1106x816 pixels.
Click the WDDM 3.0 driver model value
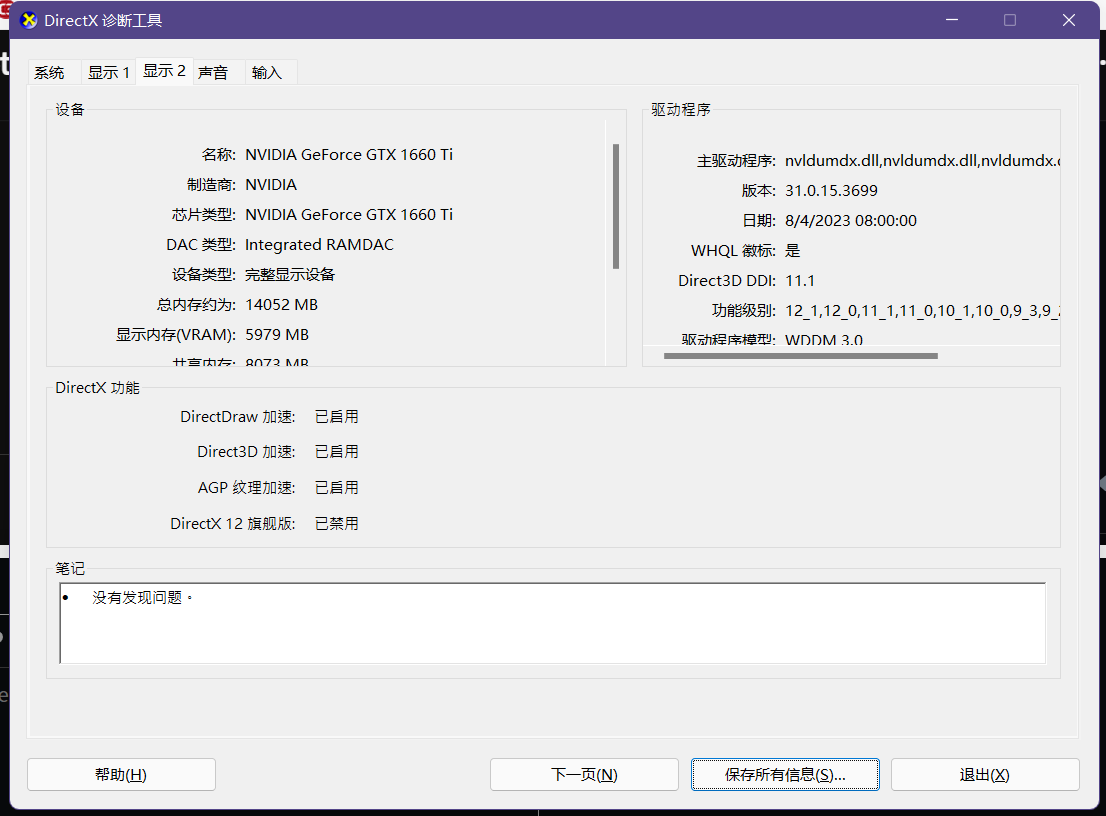pos(823,339)
